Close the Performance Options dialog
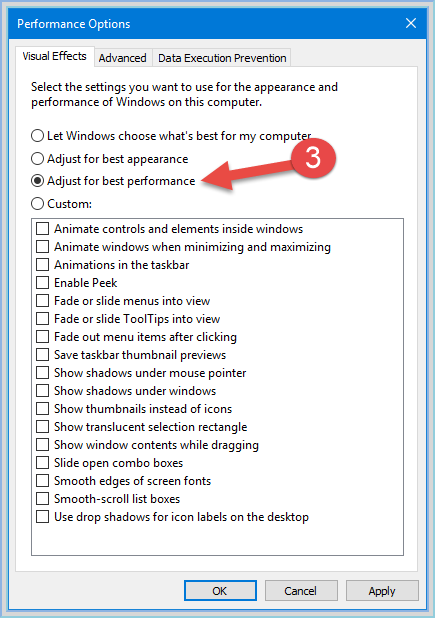The image size is (435, 618). [411, 23]
